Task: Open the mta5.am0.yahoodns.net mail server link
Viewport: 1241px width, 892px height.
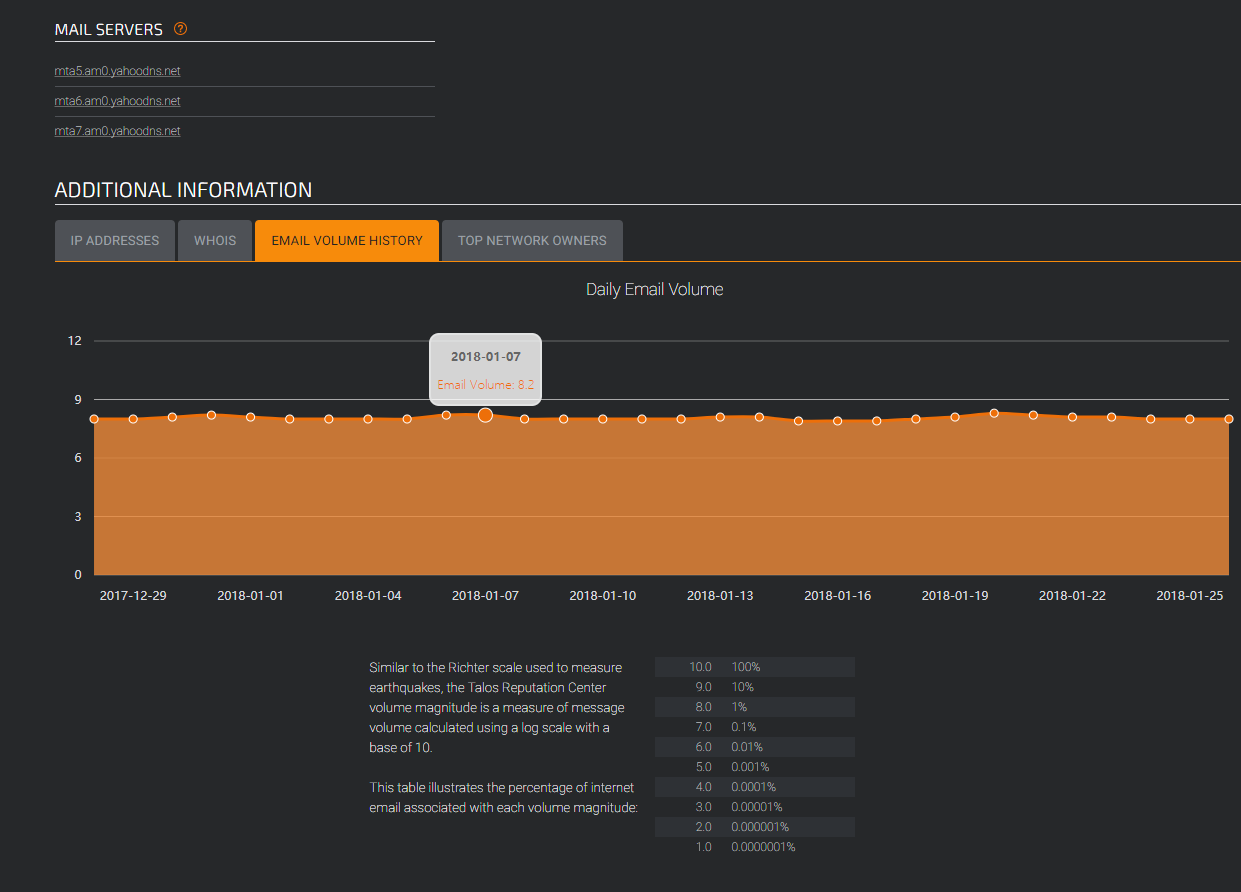Action: [117, 71]
